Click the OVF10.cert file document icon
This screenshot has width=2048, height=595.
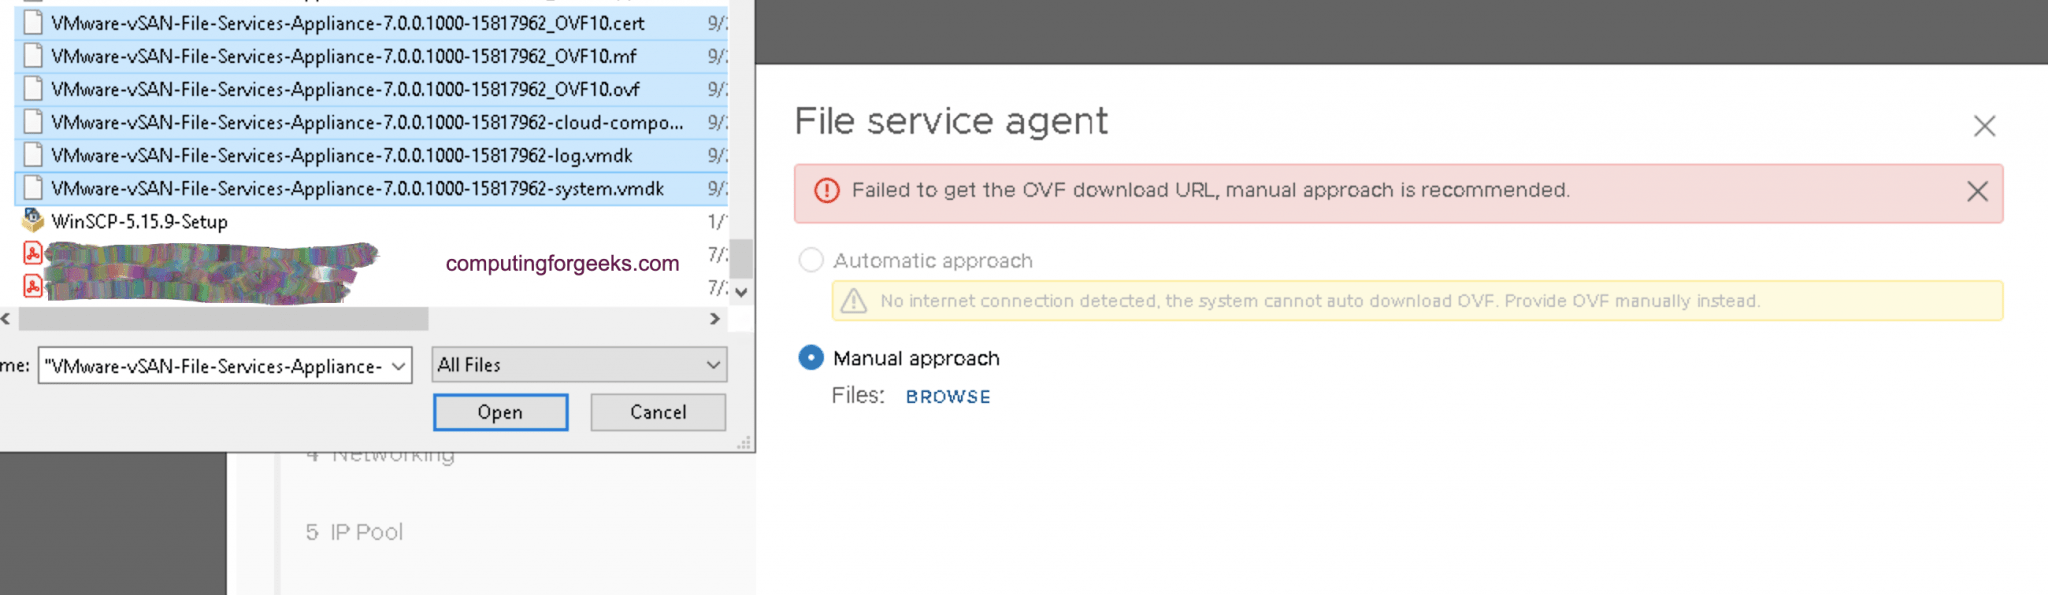point(33,22)
